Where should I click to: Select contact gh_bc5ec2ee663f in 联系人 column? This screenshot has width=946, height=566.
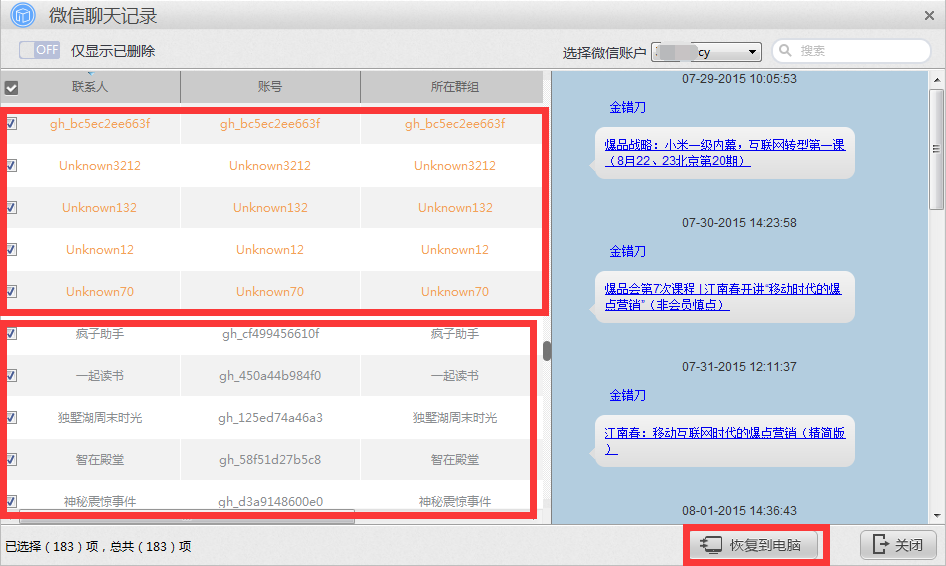100,124
